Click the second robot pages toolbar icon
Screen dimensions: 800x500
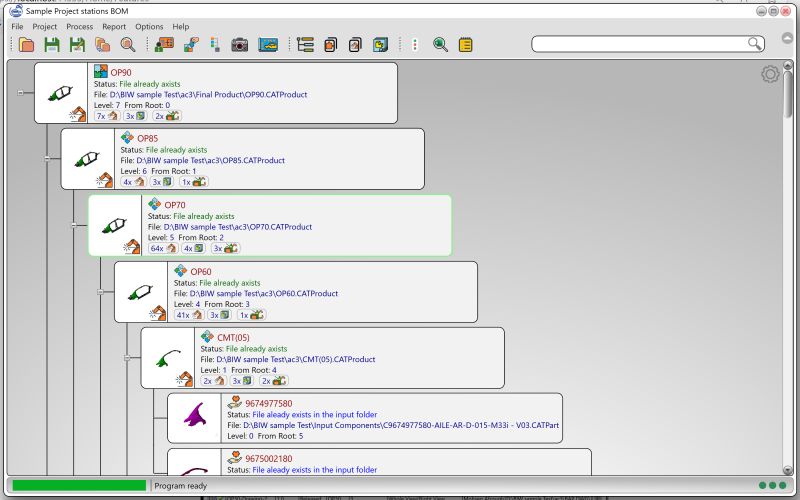[355, 45]
